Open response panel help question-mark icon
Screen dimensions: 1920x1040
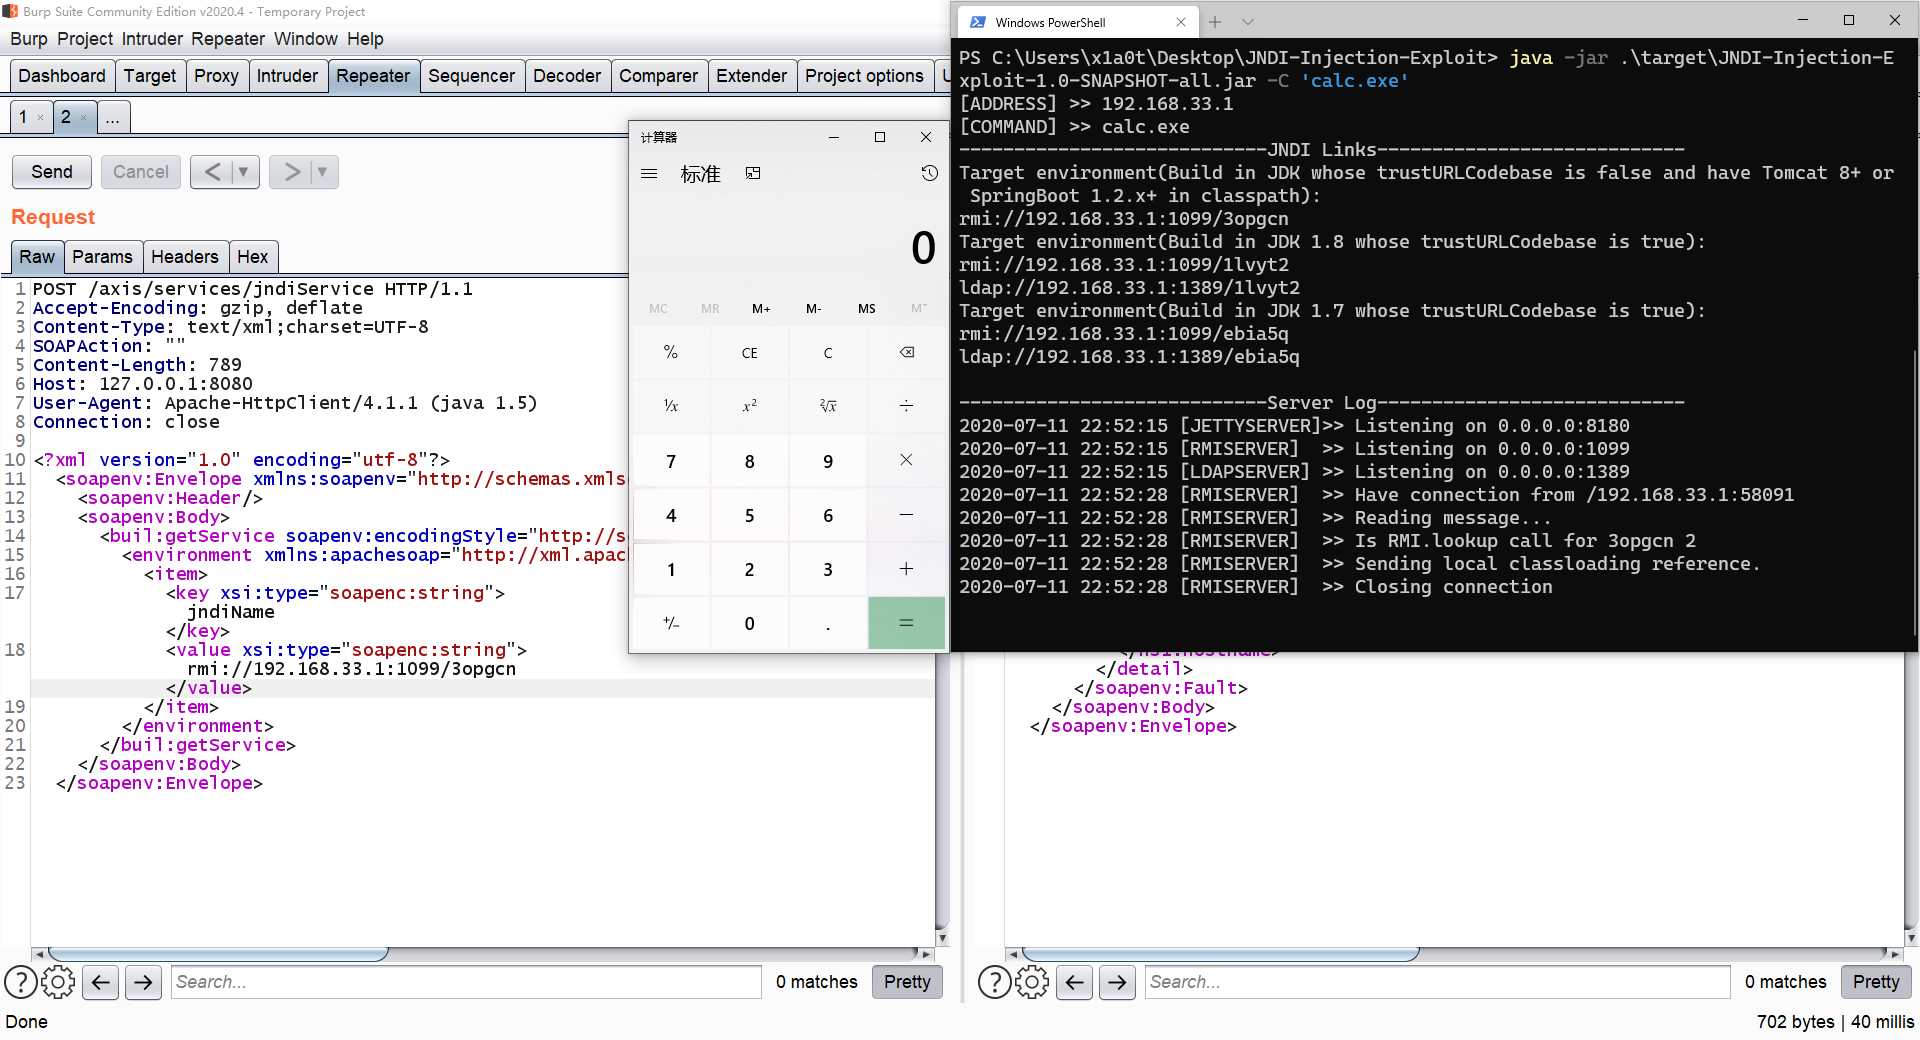(994, 982)
